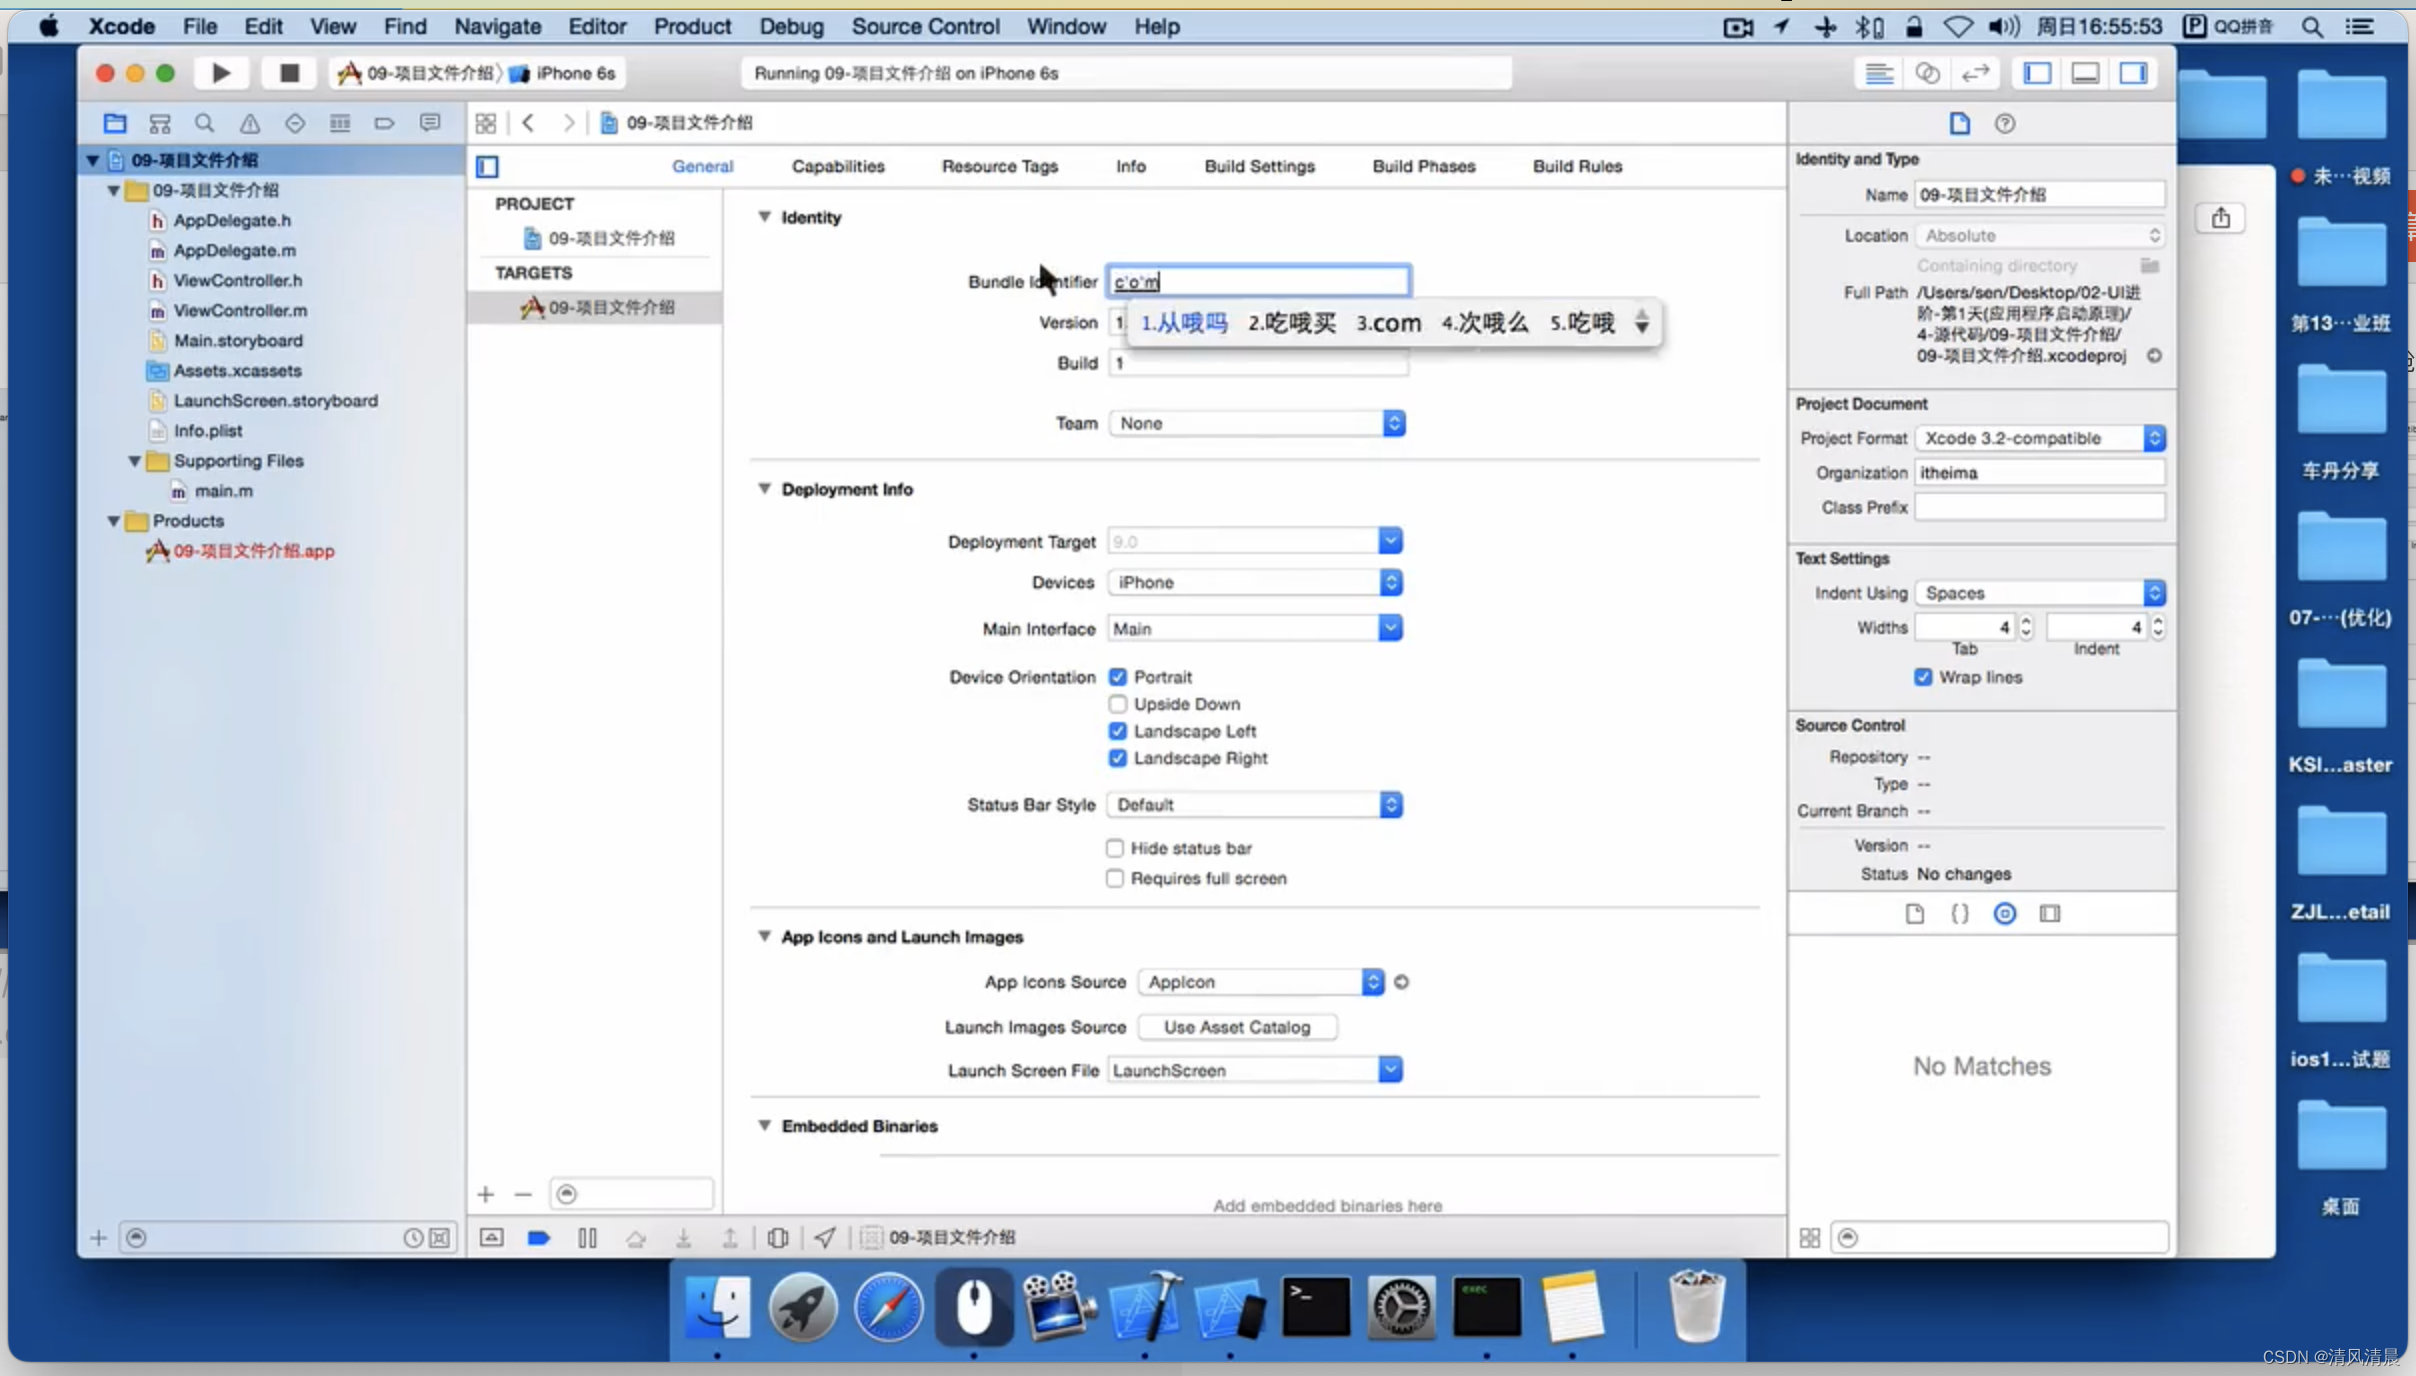Click the quick help inspector icon
Viewport: 2416px width, 1376px height.
pos(2004,123)
